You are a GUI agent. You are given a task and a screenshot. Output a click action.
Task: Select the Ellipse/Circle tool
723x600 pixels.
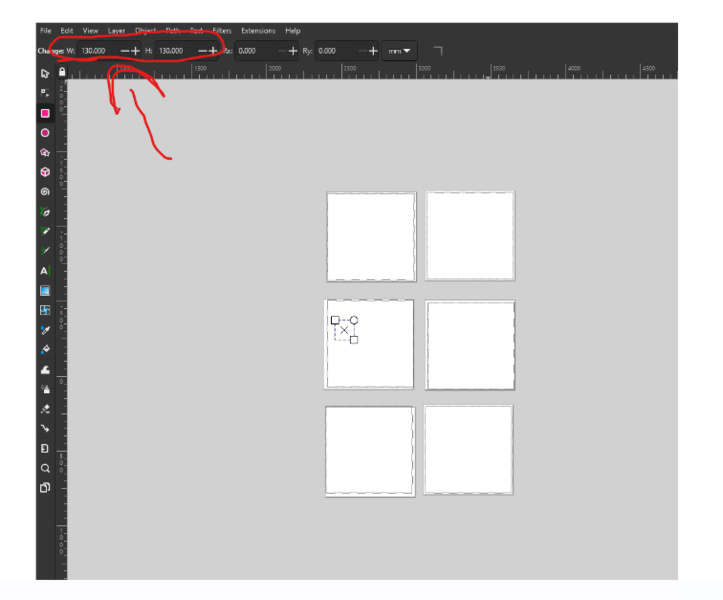(45, 133)
